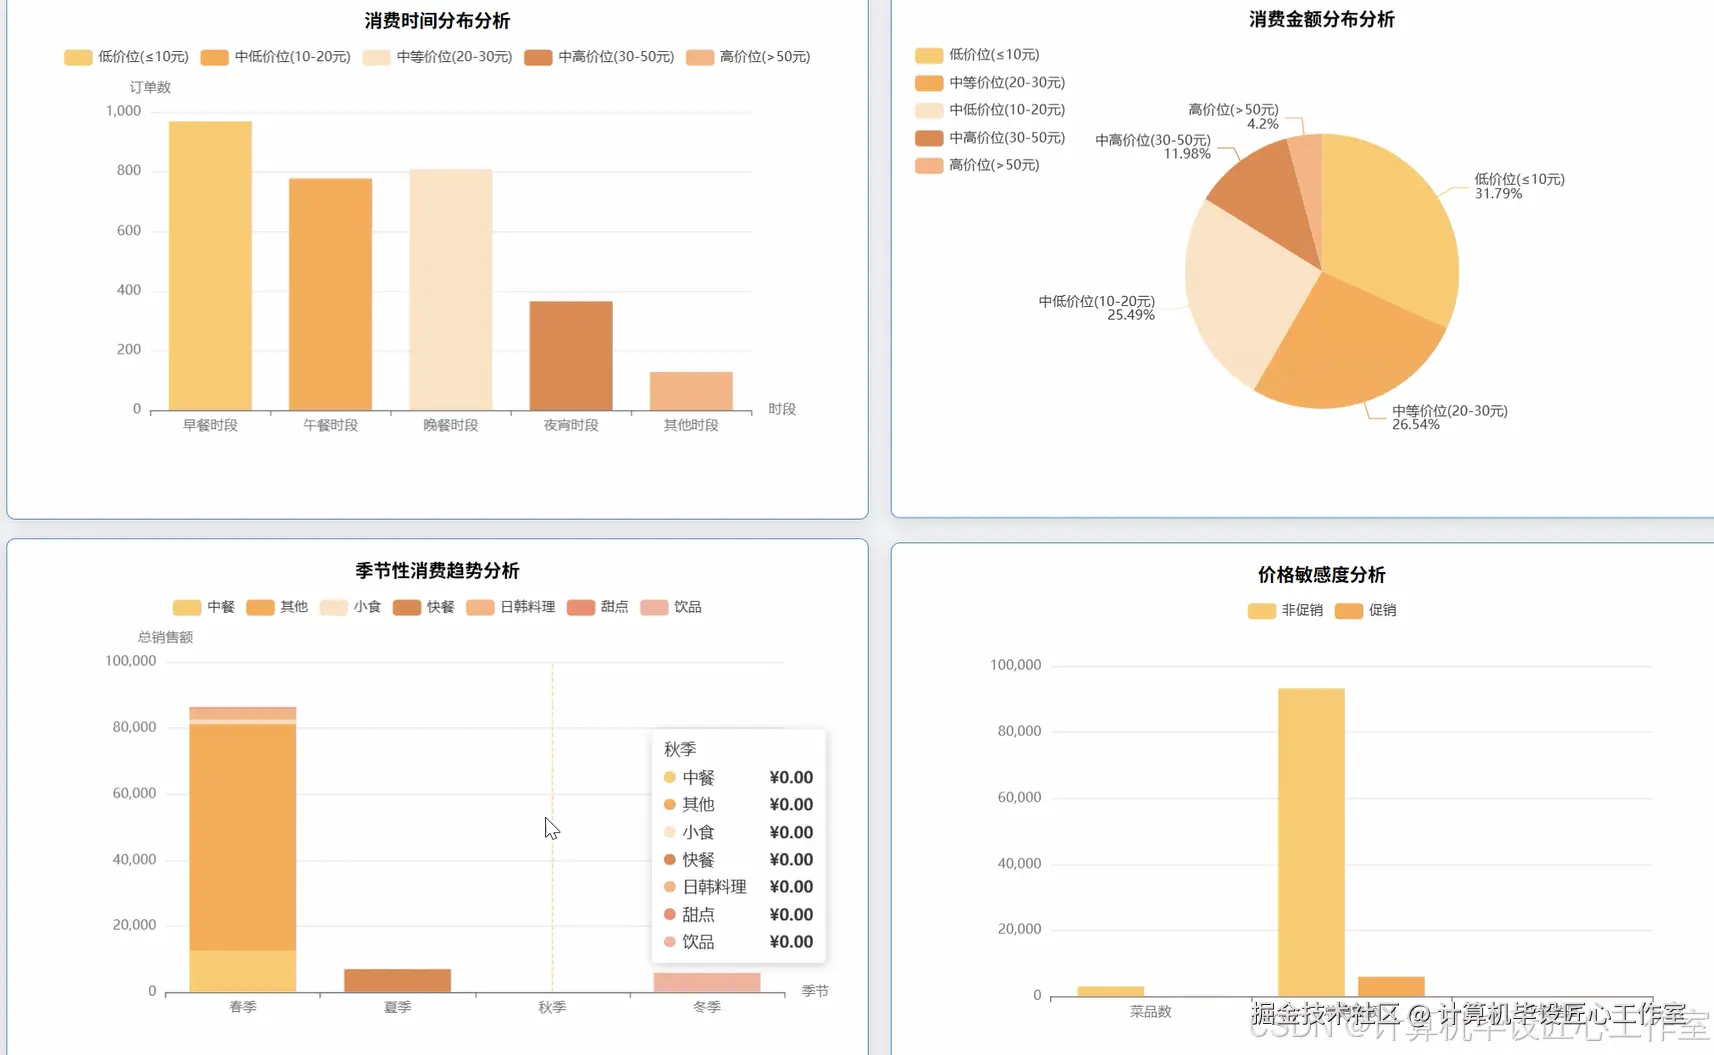
Task: Toggle 中低价位(10-20元) legend in pie chart panel
Action: tap(991, 110)
